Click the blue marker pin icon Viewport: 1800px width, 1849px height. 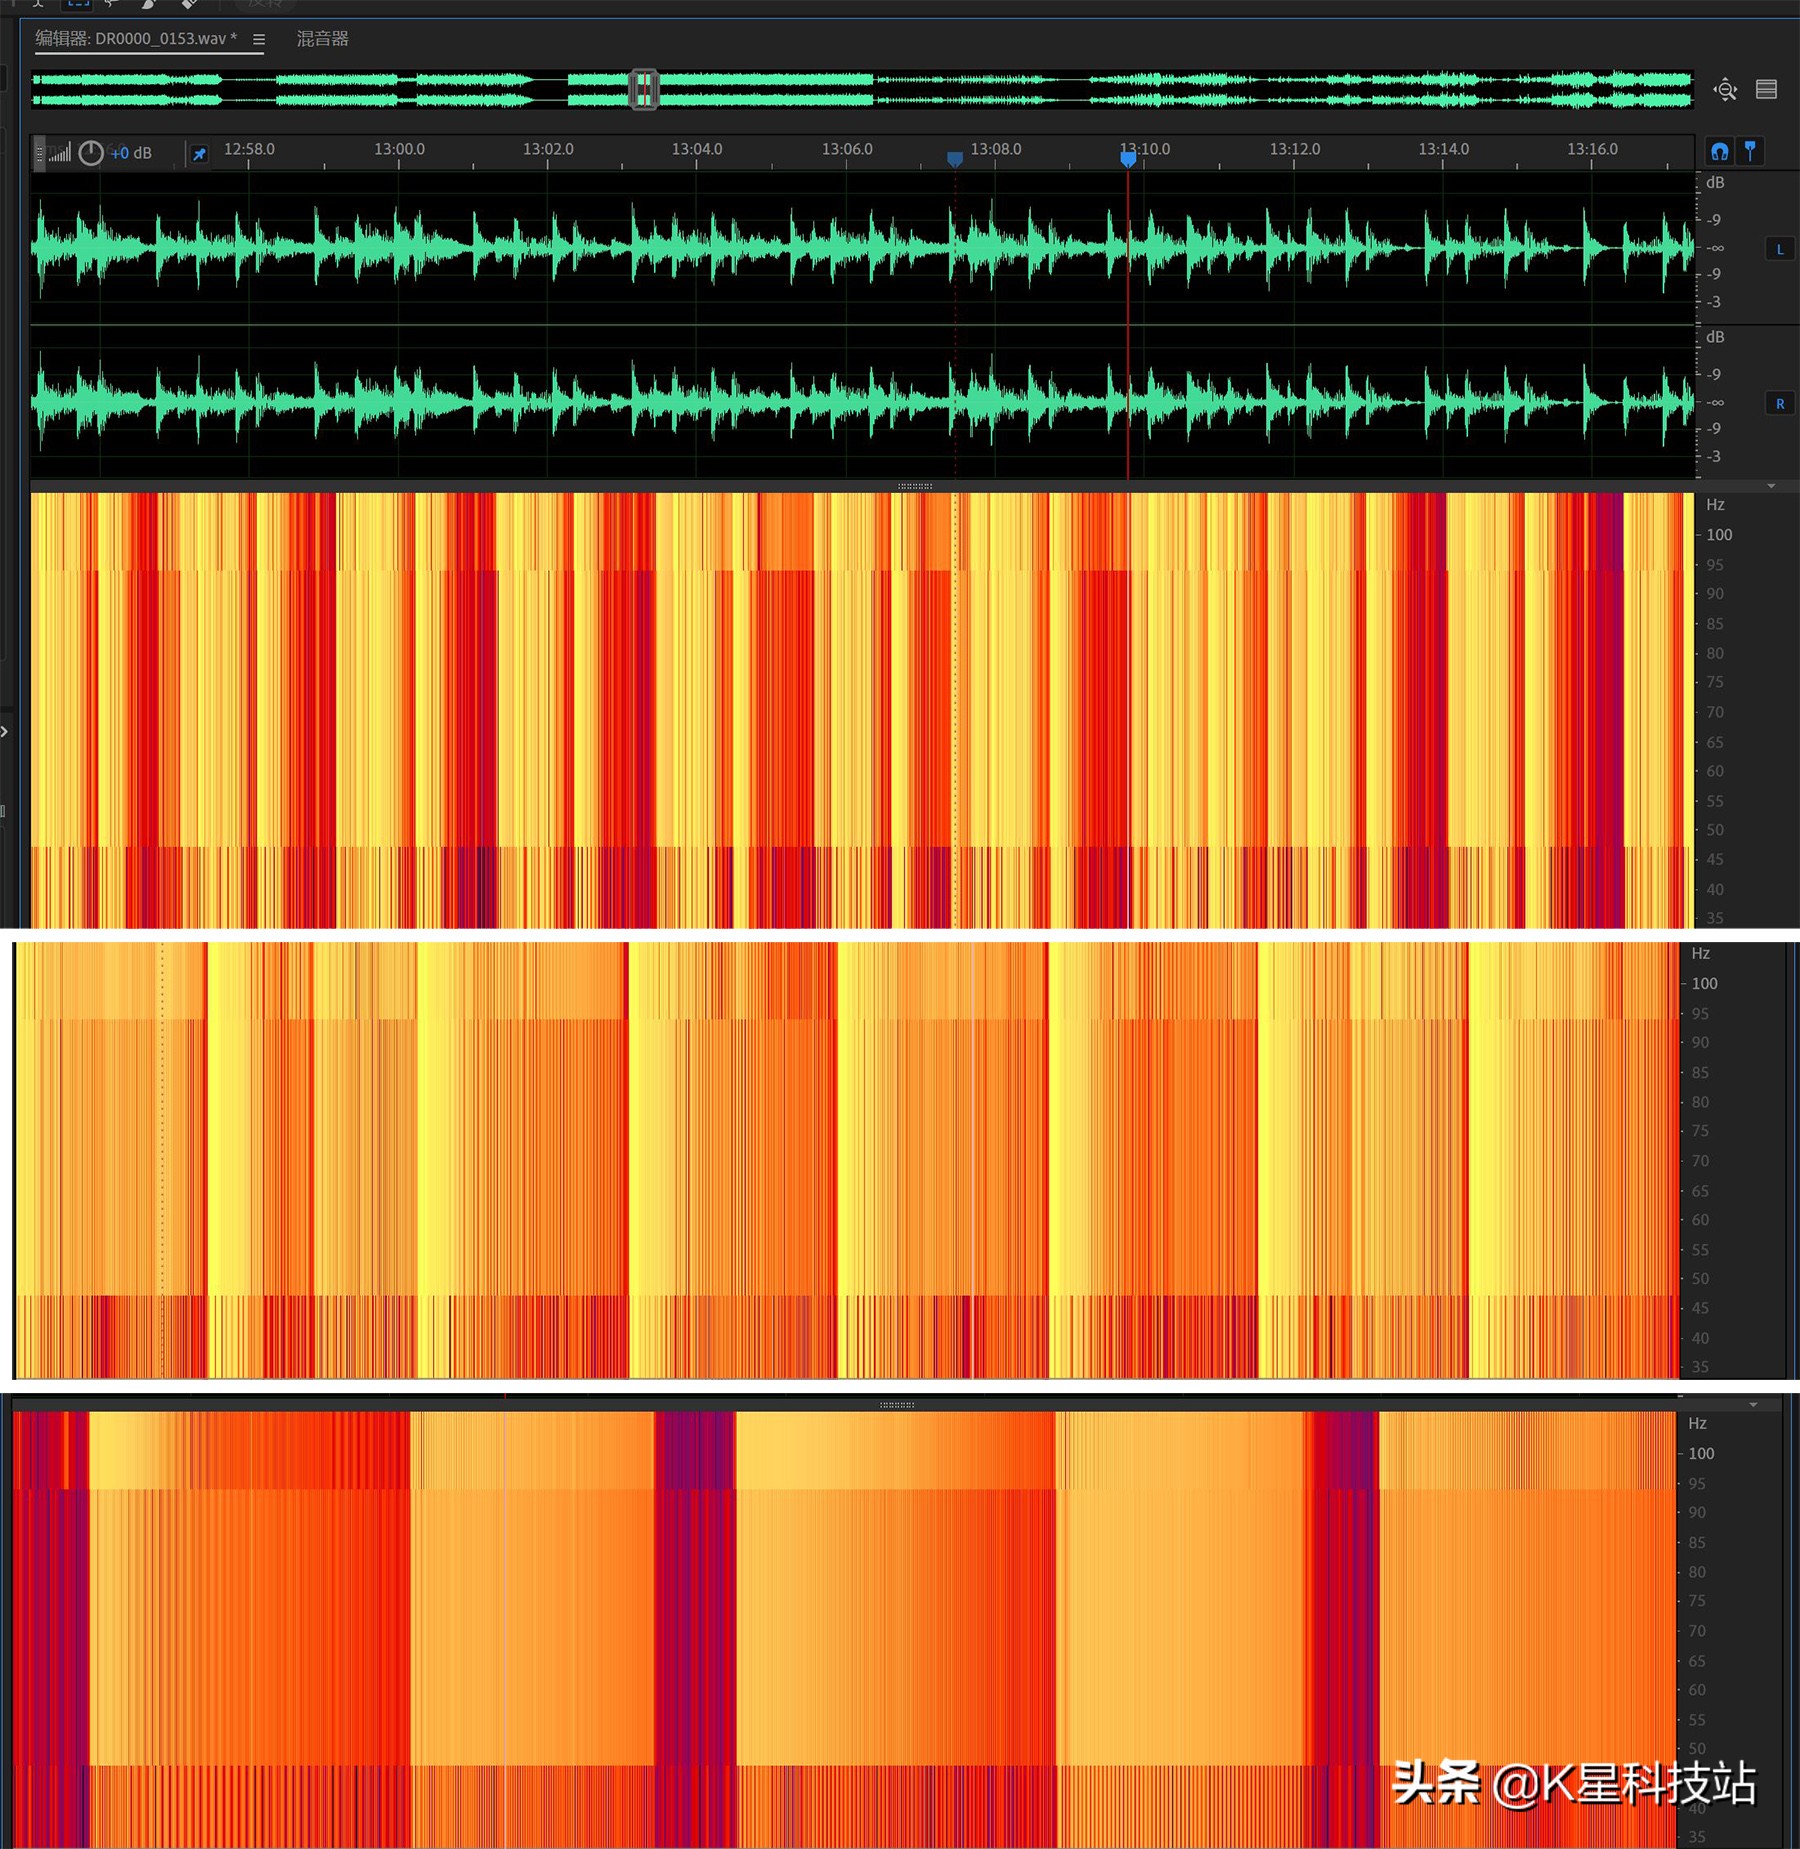point(1750,151)
